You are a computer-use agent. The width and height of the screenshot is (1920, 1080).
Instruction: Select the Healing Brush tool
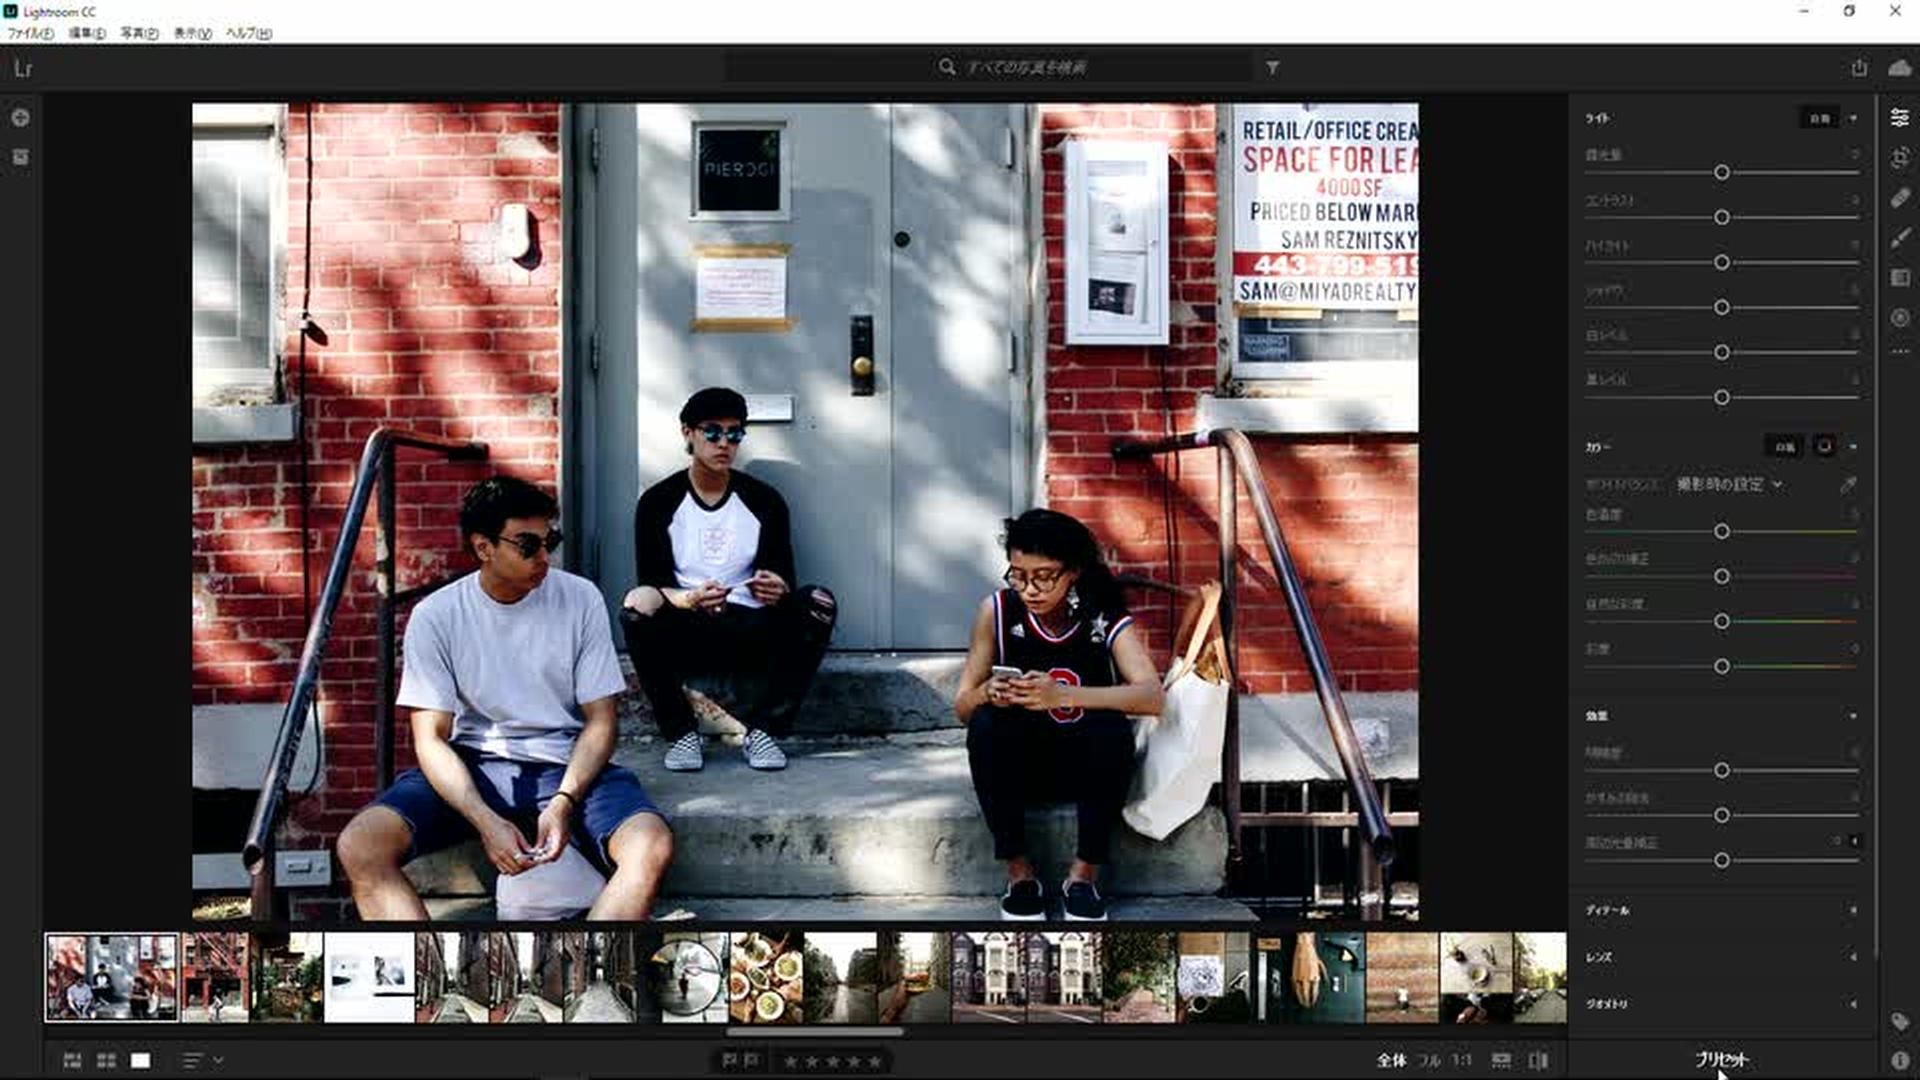tap(1900, 198)
